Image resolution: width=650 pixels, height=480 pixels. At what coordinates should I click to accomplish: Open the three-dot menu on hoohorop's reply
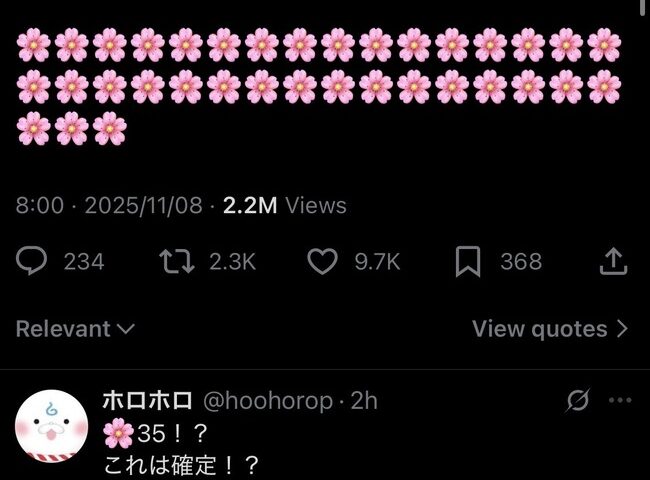[x=620, y=400]
